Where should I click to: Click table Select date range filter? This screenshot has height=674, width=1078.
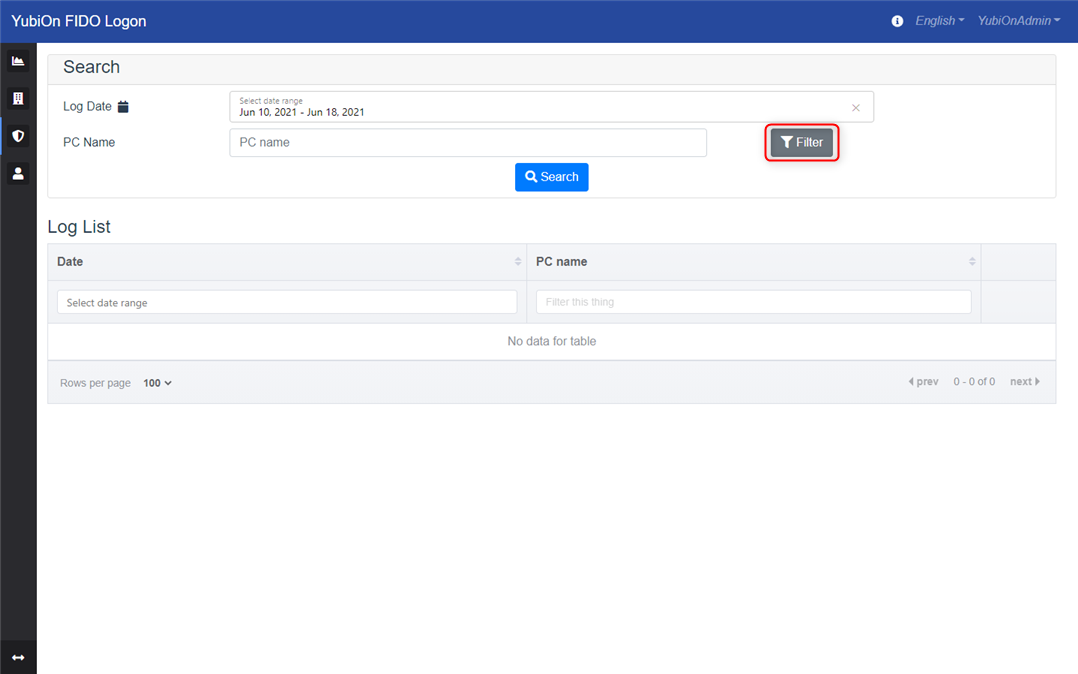(287, 302)
